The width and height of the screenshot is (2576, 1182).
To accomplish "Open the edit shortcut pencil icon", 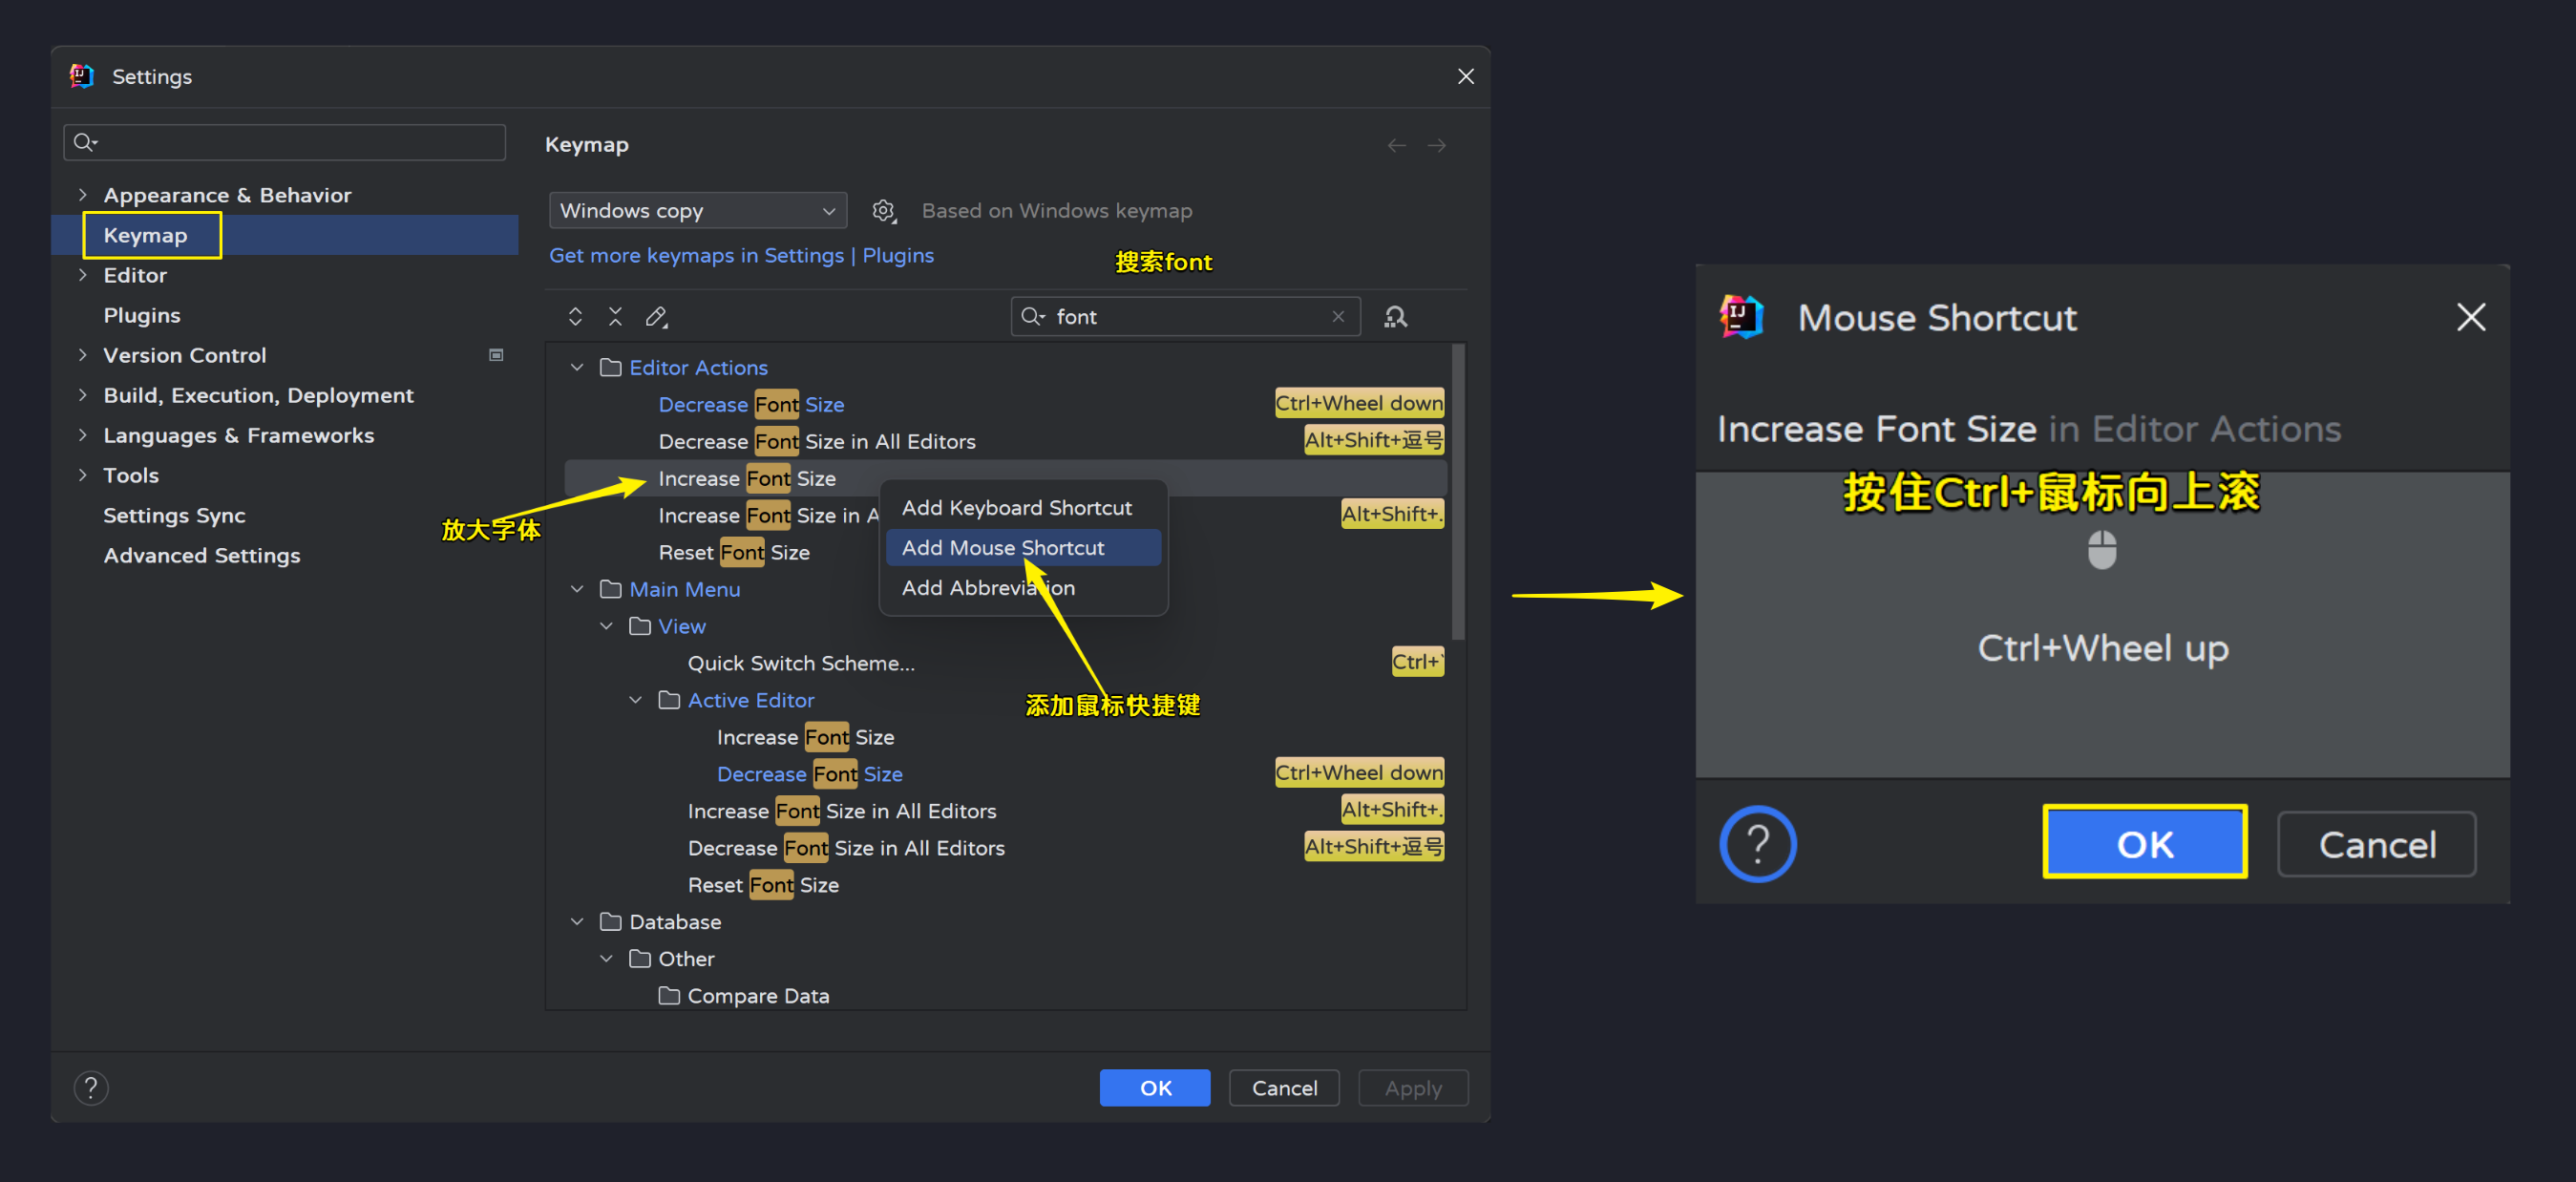I will [x=657, y=316].
